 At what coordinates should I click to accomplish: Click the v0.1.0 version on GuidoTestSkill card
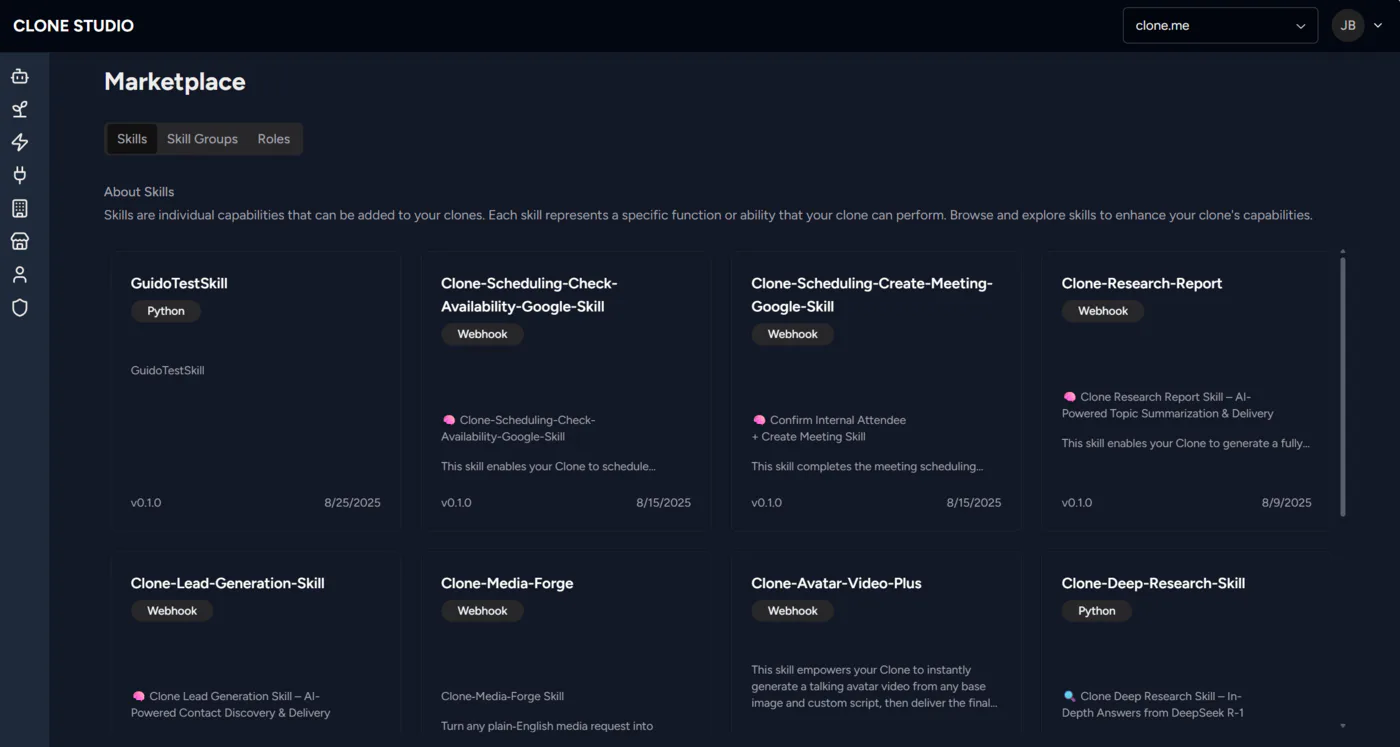pyautogui.click(x=146, y=503)
